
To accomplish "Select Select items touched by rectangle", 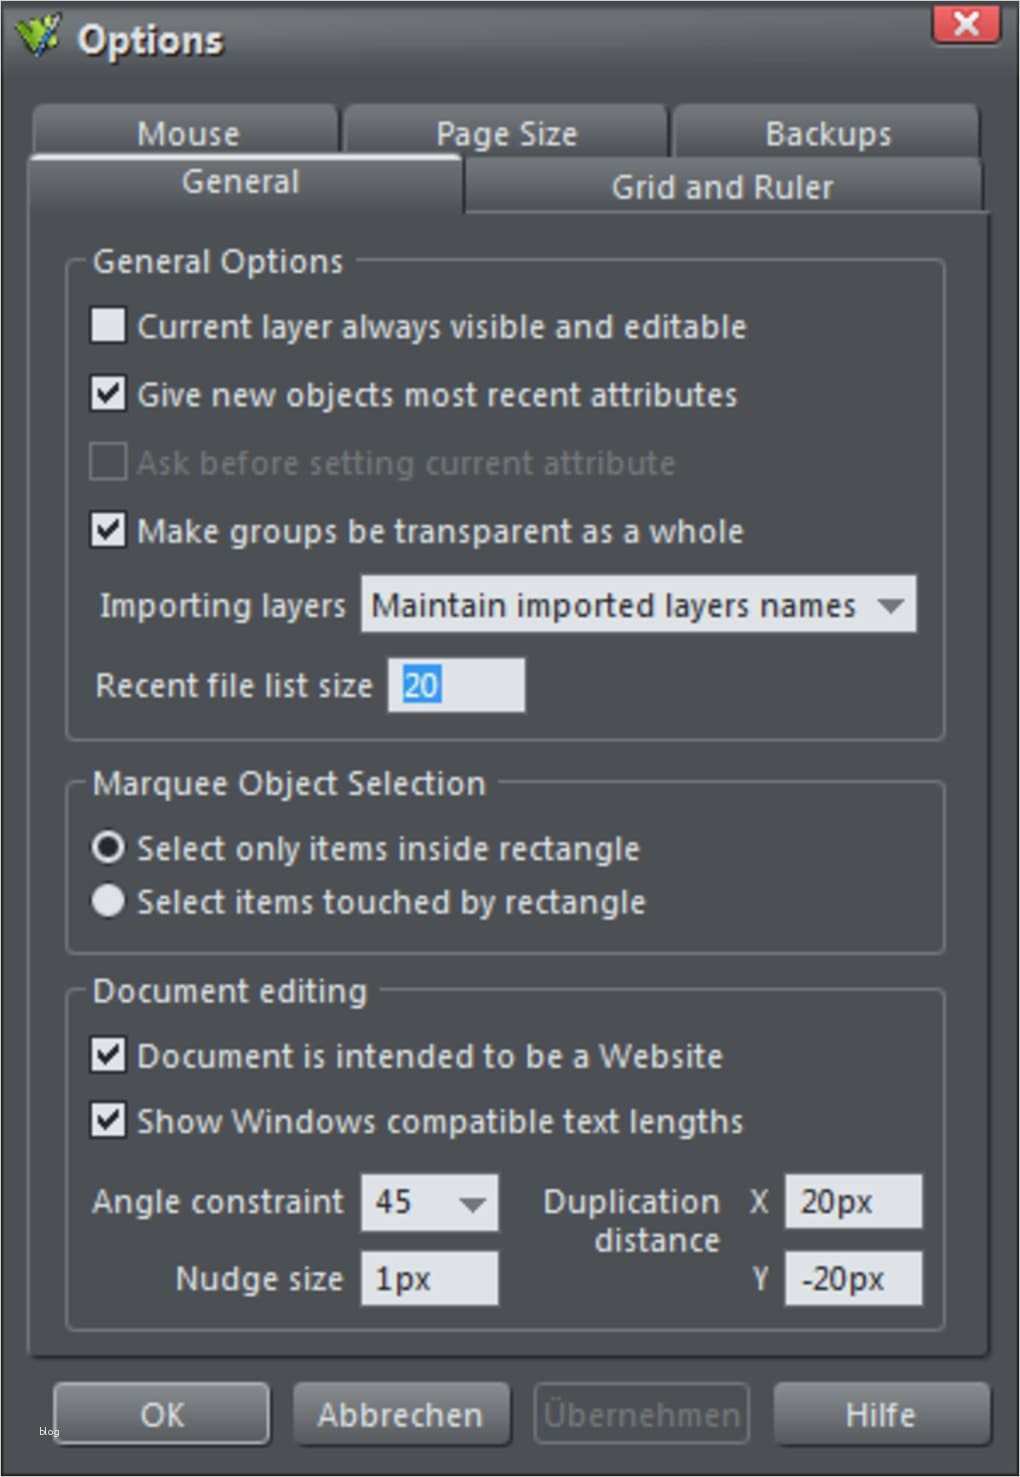I will point(107,900).
